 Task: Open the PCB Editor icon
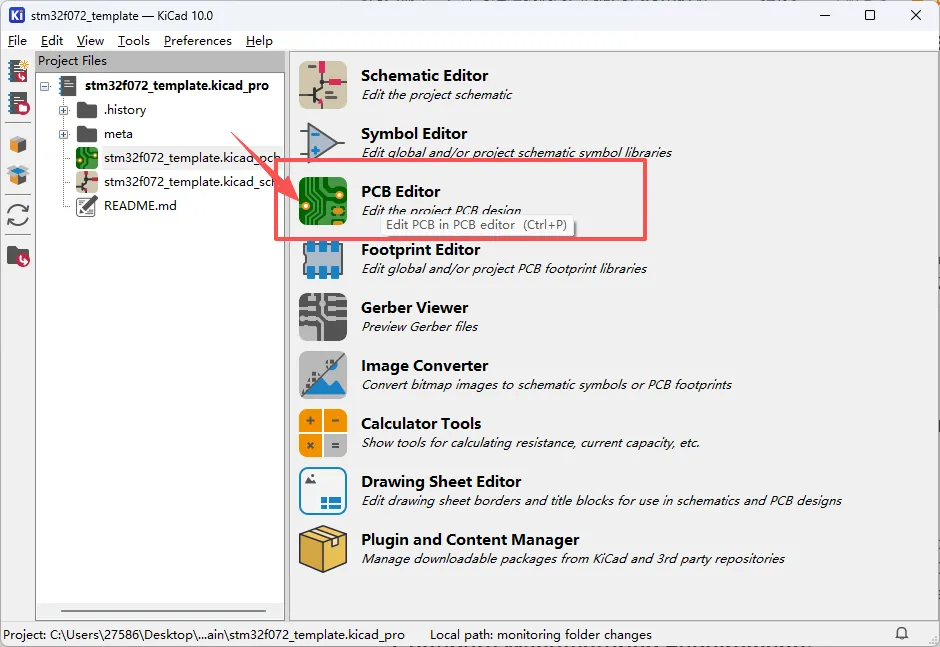tap(323, 201)
